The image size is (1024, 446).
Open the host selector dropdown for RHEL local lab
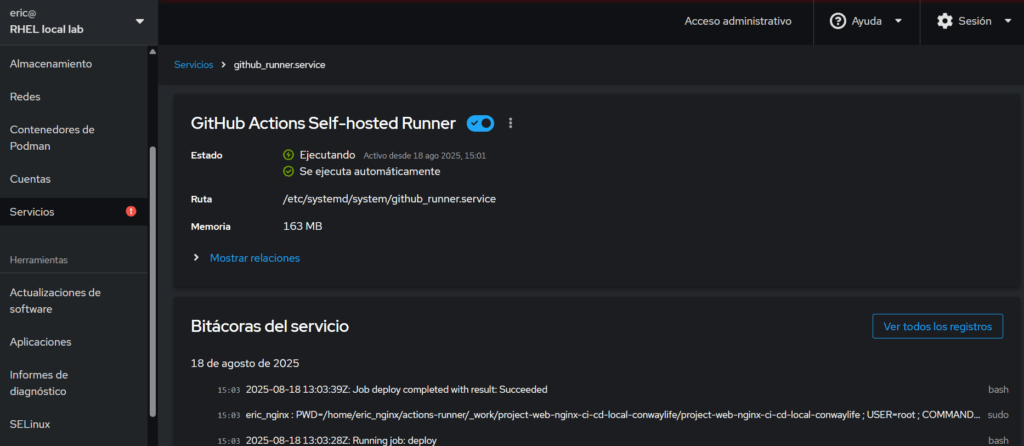coord(139,22)
